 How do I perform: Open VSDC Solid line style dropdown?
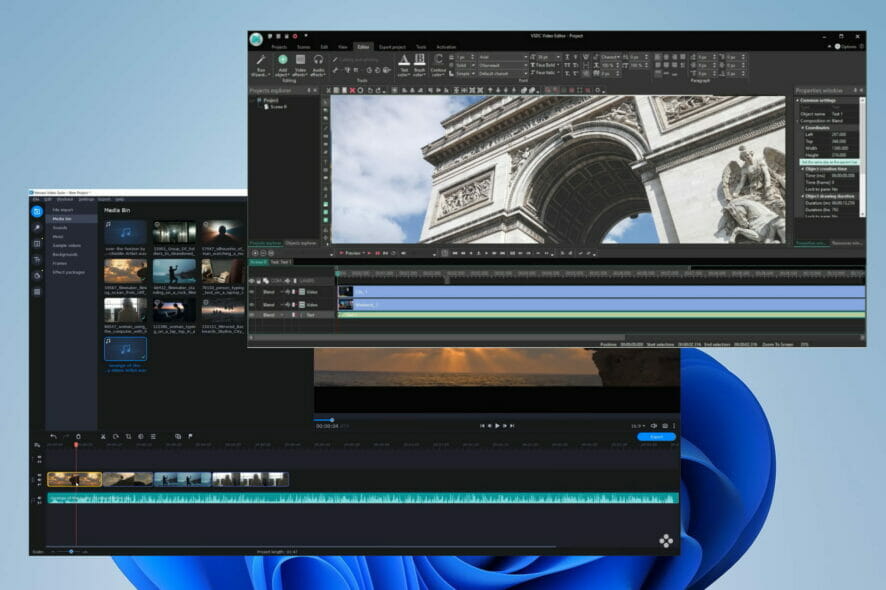(x=465, y=66)
